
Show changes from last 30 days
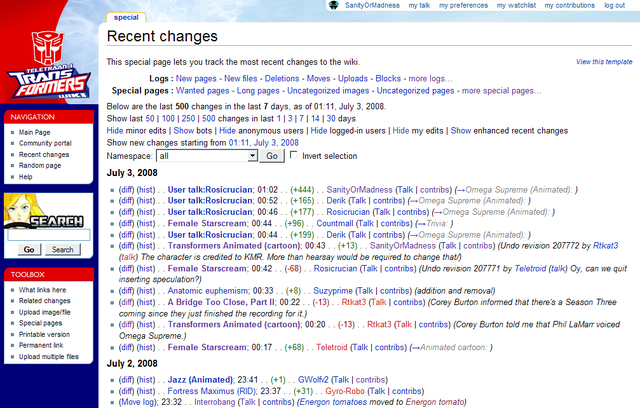pos(331,118)
